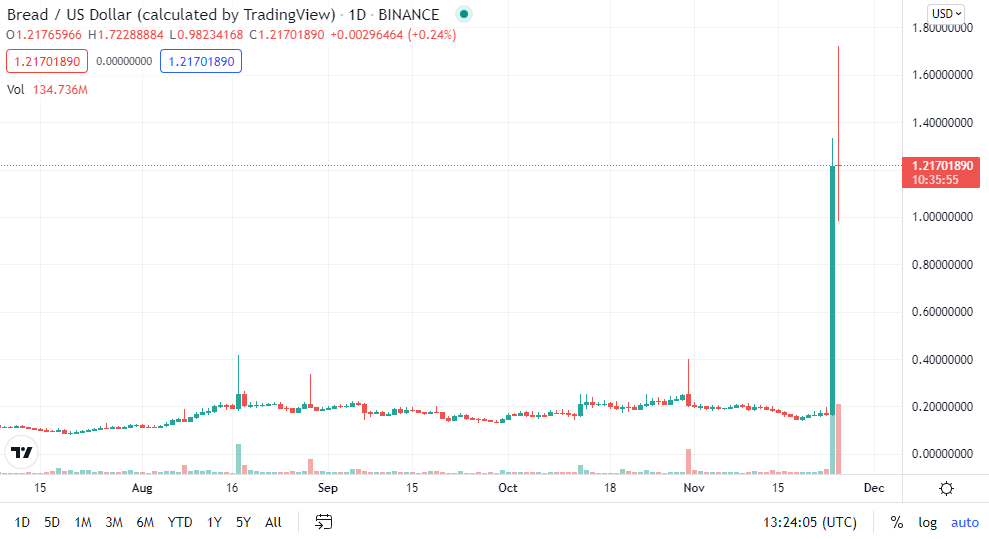Click the blue buy price 1.21701890 button

point(201,61)
